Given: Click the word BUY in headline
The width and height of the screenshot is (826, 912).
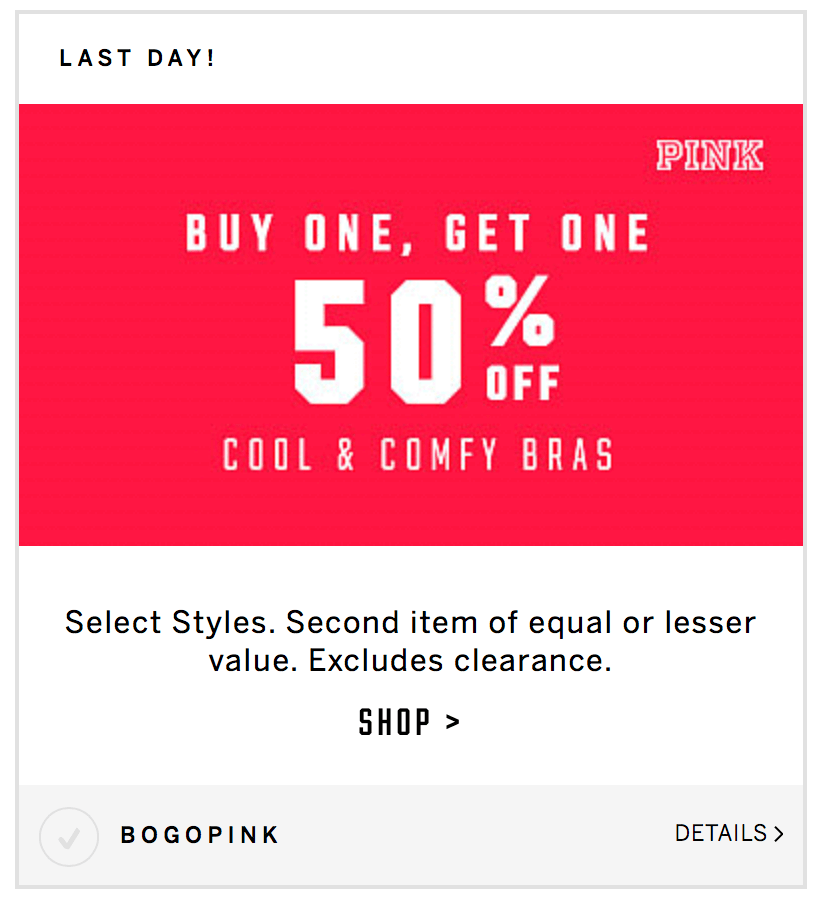Looking at the screenshot, I should (x=229, y=233).
